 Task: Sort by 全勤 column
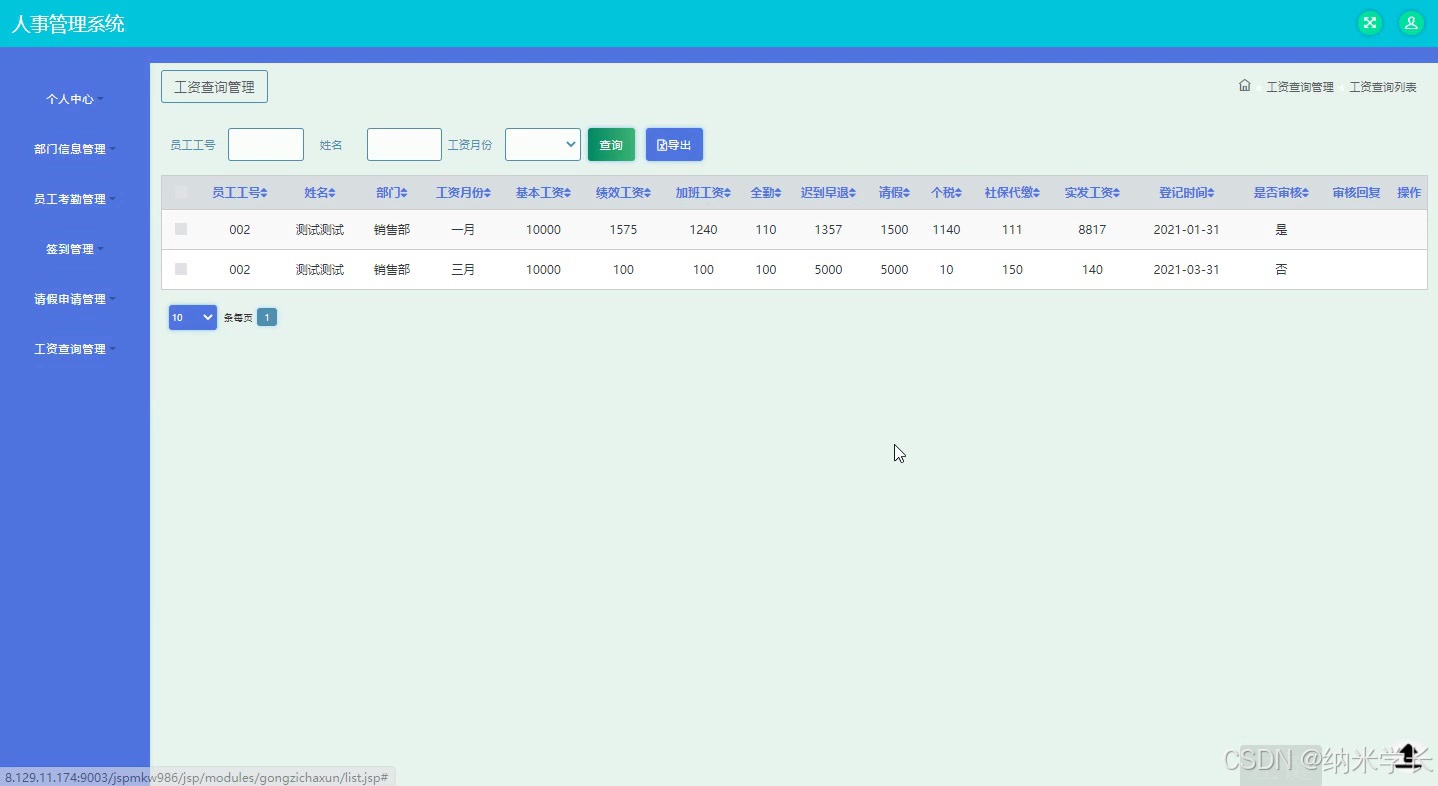766,193
